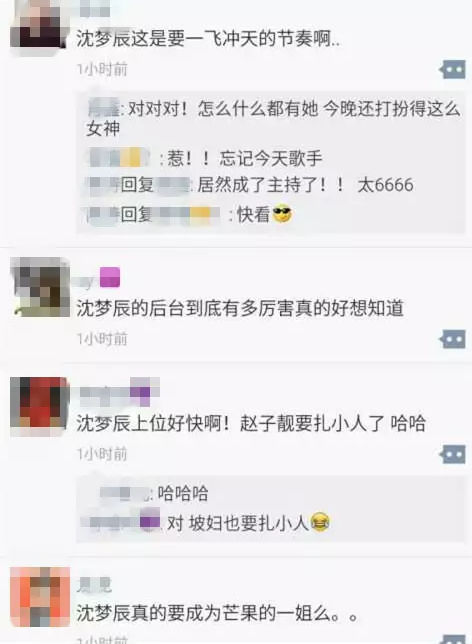The height and width of the screenshot is (644, 472).
Task: Open red avatar of 上位好快 commenter
Action: 39,407
